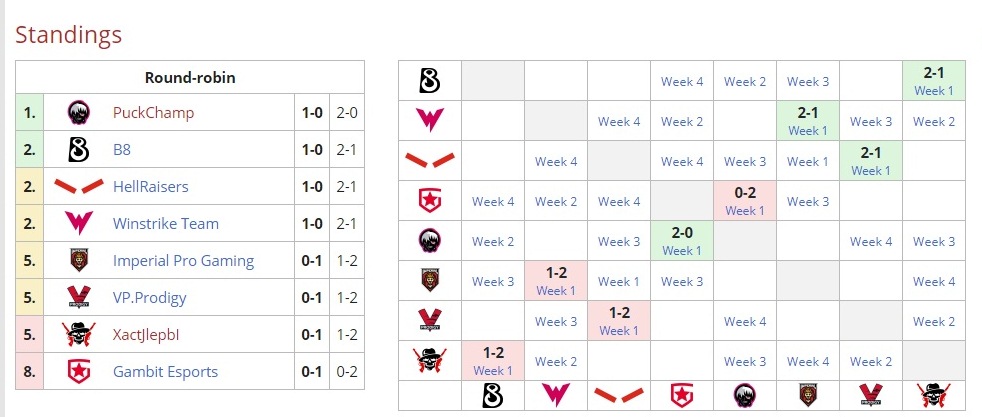Viewport: 982px width, 417px height.
Task: Open the Week 1 link under the 2-0 score
Action: point(681,251)
